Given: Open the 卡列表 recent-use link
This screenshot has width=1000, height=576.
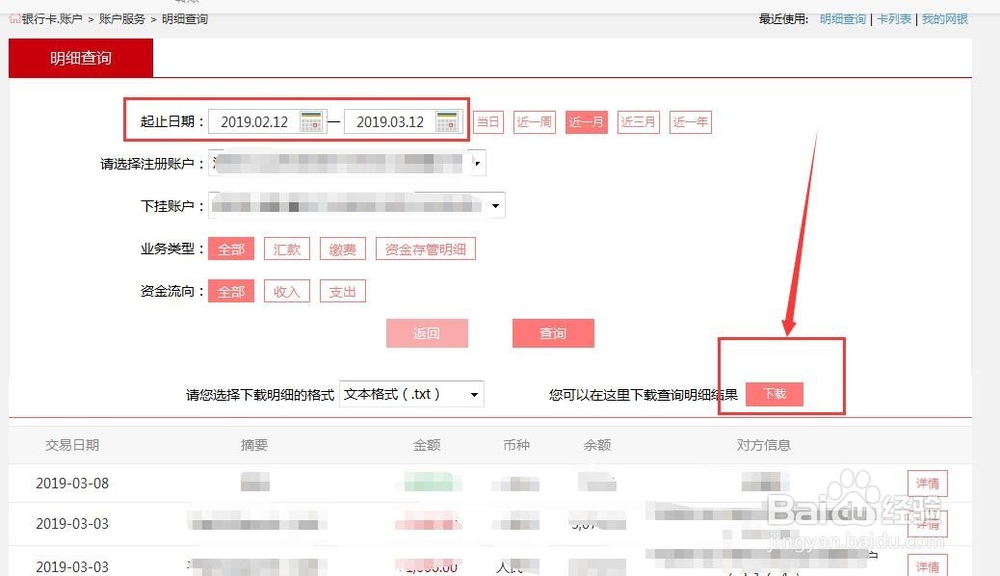Looking at the screenshot, I should (x=894, y=18).
